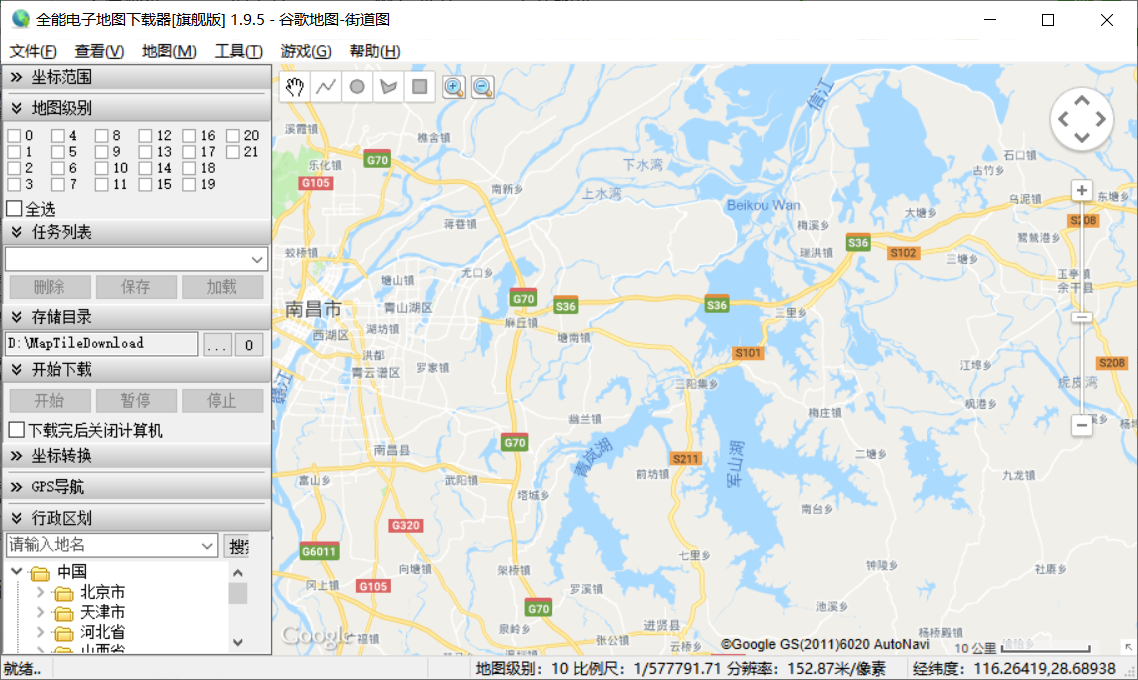The image size is (1138, 680).
Task: Expand the 坐标范围 panel
Action: pyautogui.click(x=136, y=77)
